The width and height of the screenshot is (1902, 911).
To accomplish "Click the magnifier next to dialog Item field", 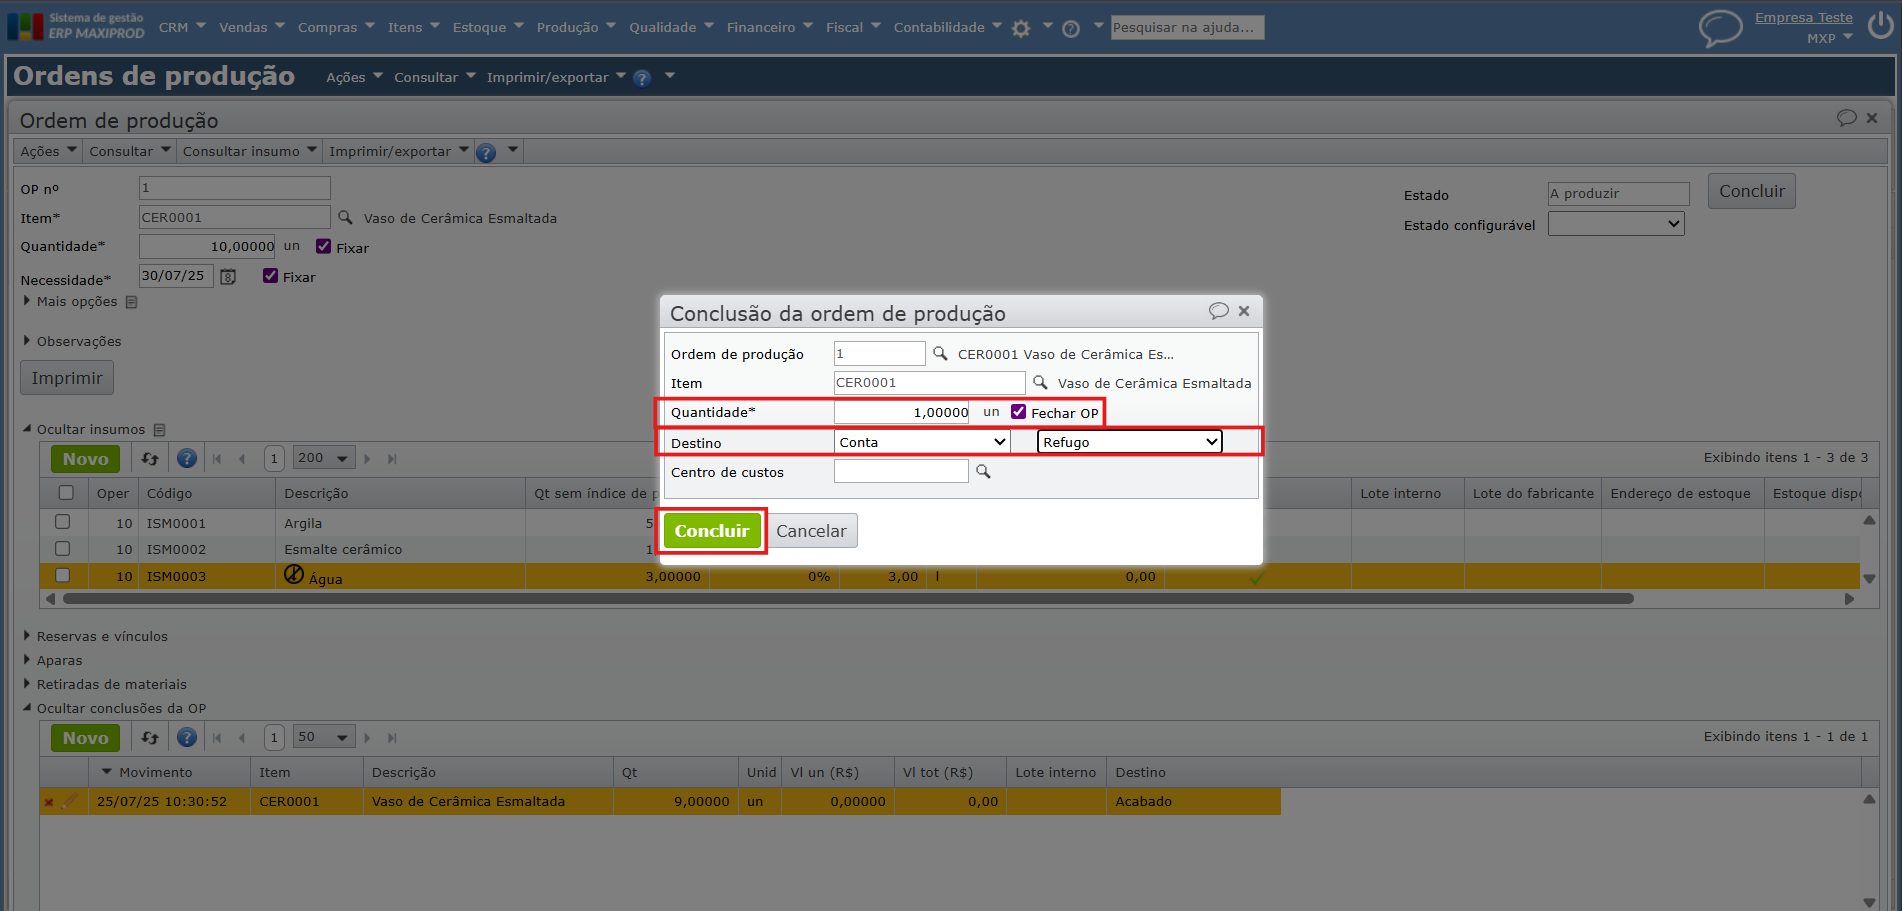I will (1040, 383).
